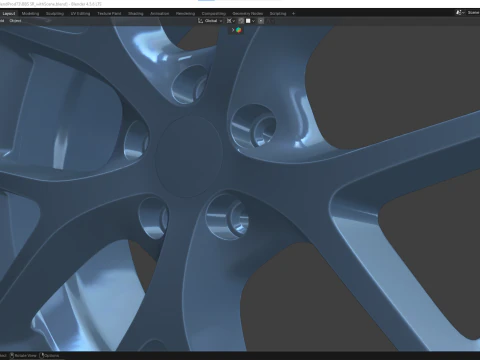Click the Scene name field
480x360 pixels.
[x=473, y=13]
